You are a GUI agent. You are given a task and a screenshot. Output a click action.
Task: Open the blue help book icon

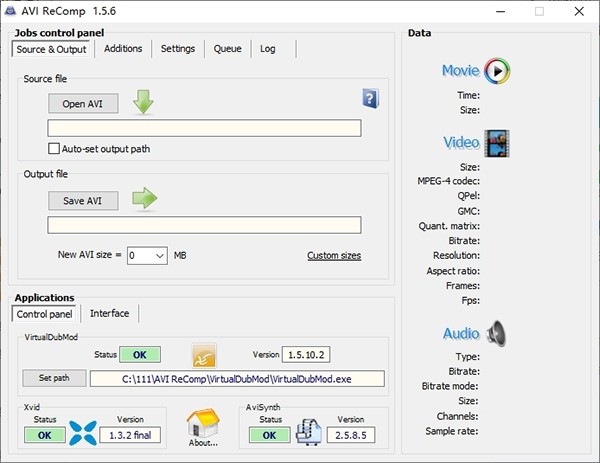point(370,98)
